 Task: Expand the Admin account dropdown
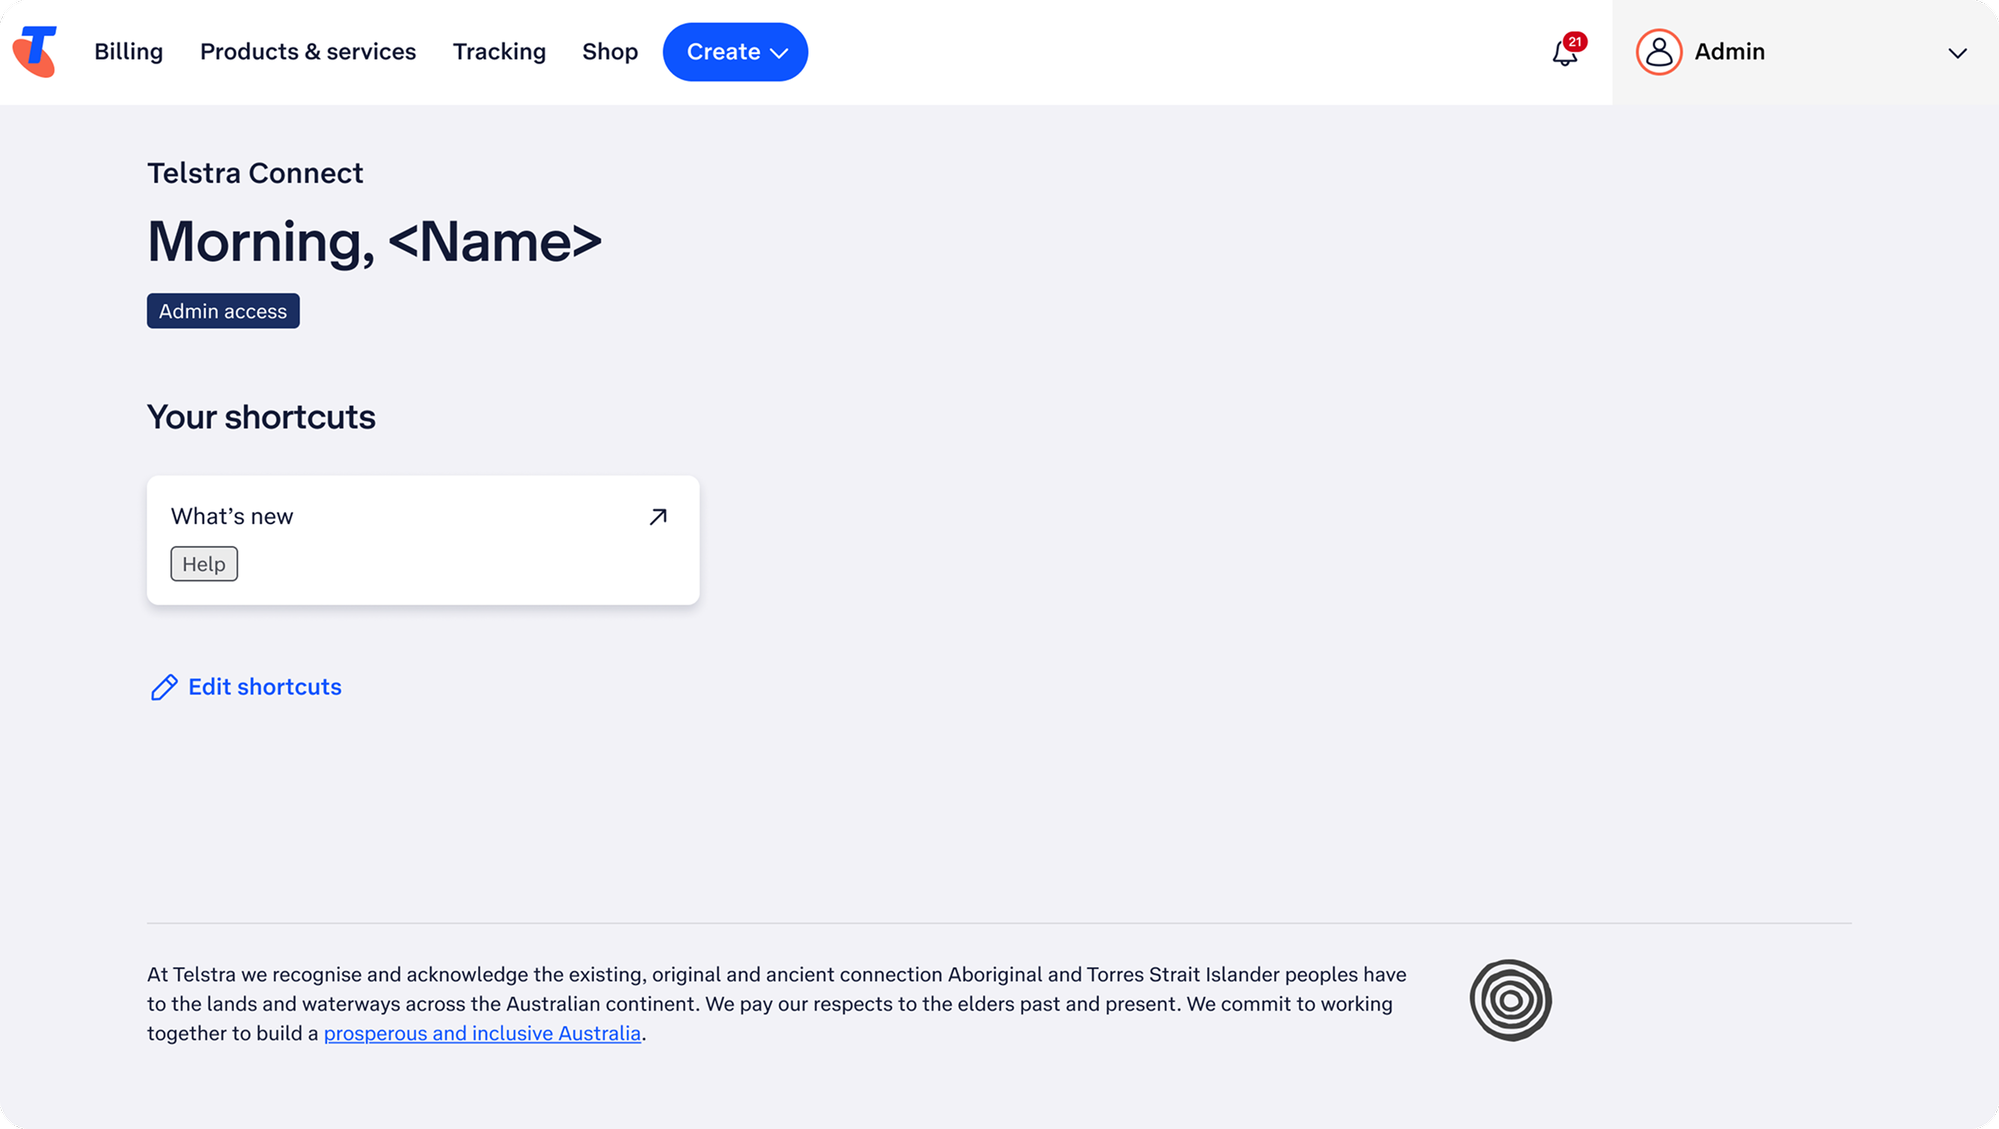pos(1730,51)
